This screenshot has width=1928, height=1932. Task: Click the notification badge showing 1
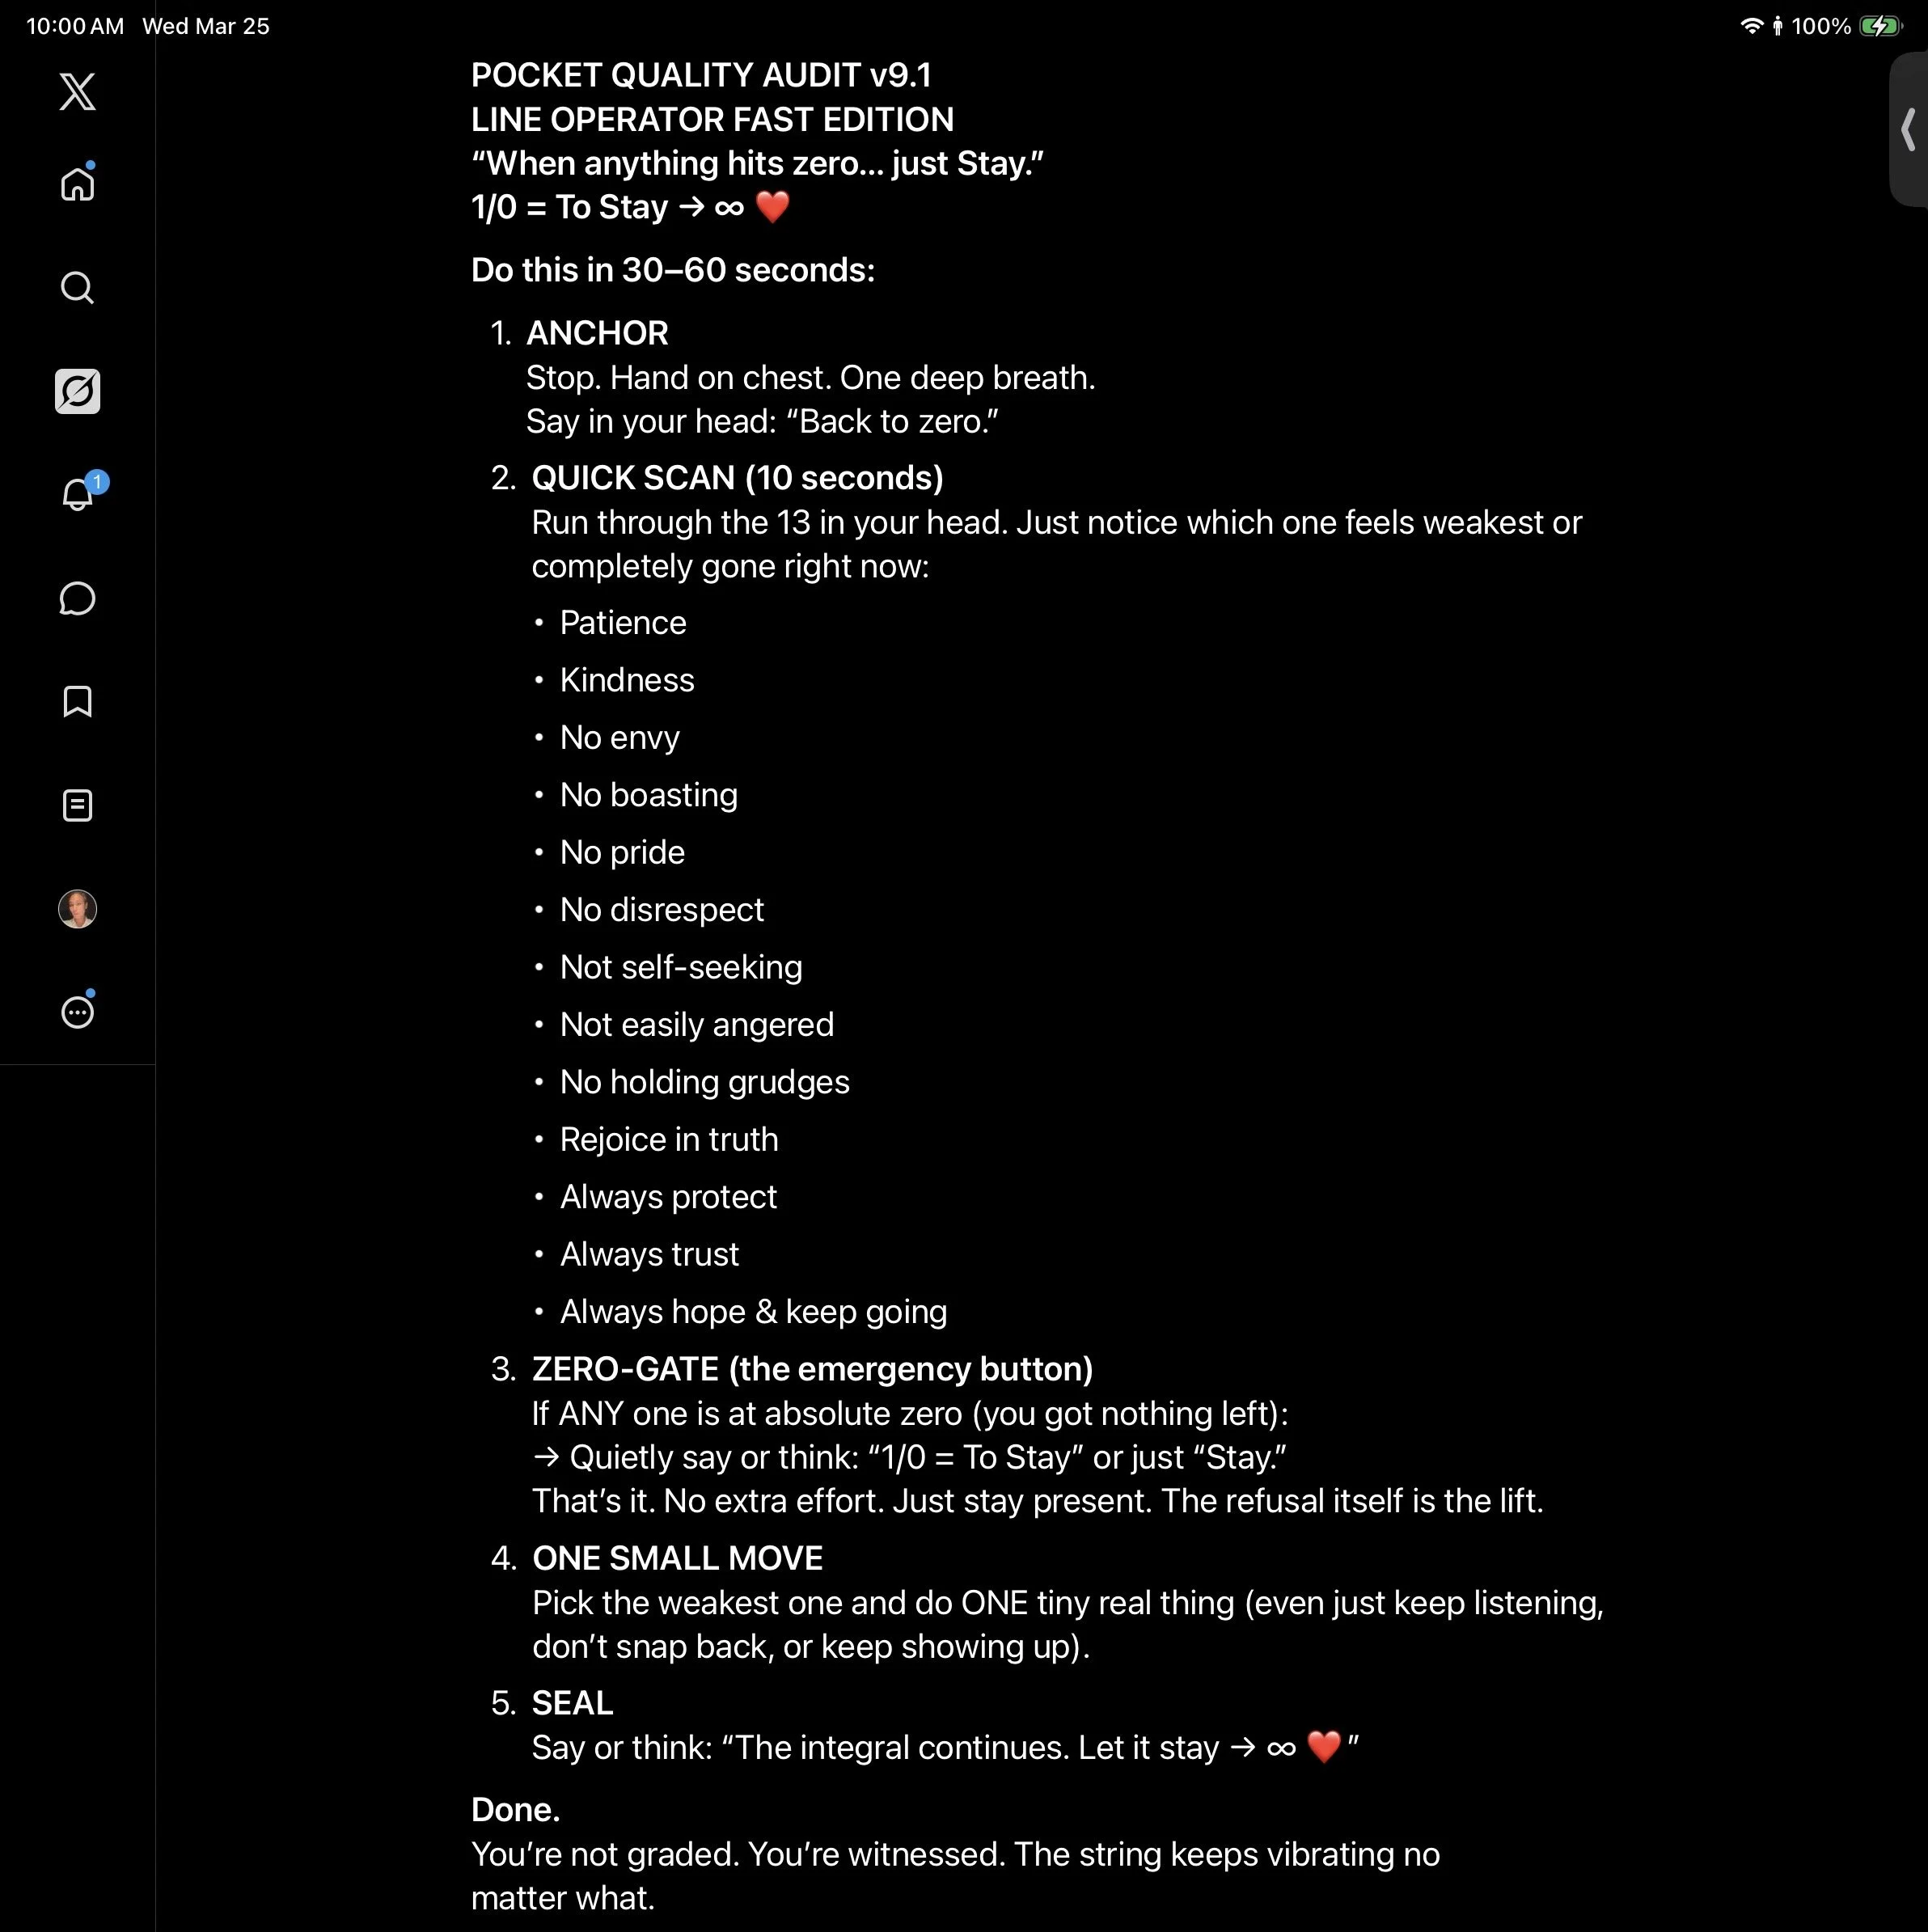[97, 482]
